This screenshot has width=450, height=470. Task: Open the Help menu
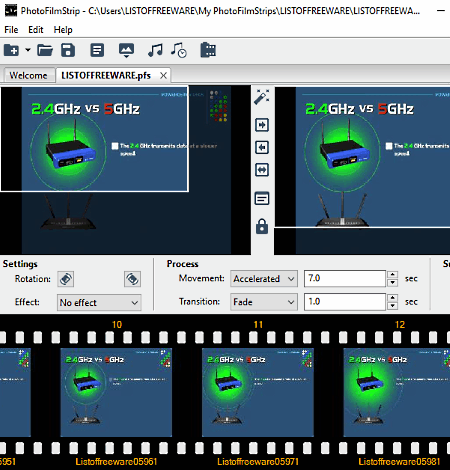63,30
